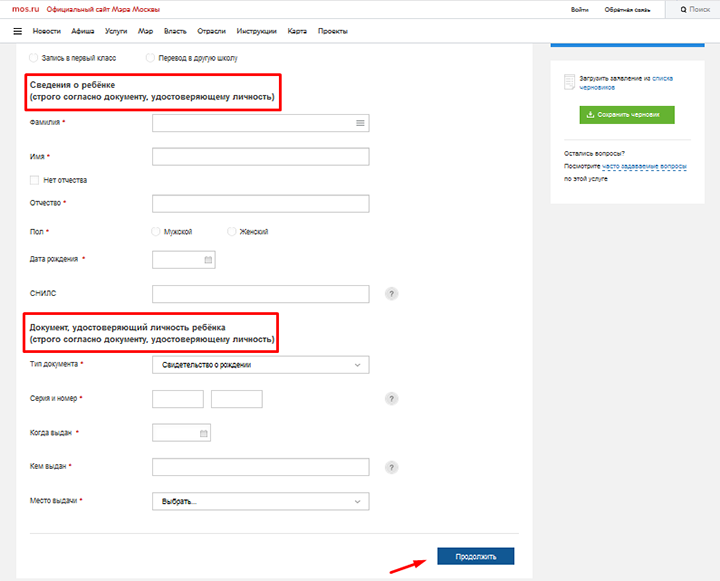Image resolution: width=720 pixels, height=581 pixels.
Task: Click the list icon in Фамилия field
Action: click(360, 123)
